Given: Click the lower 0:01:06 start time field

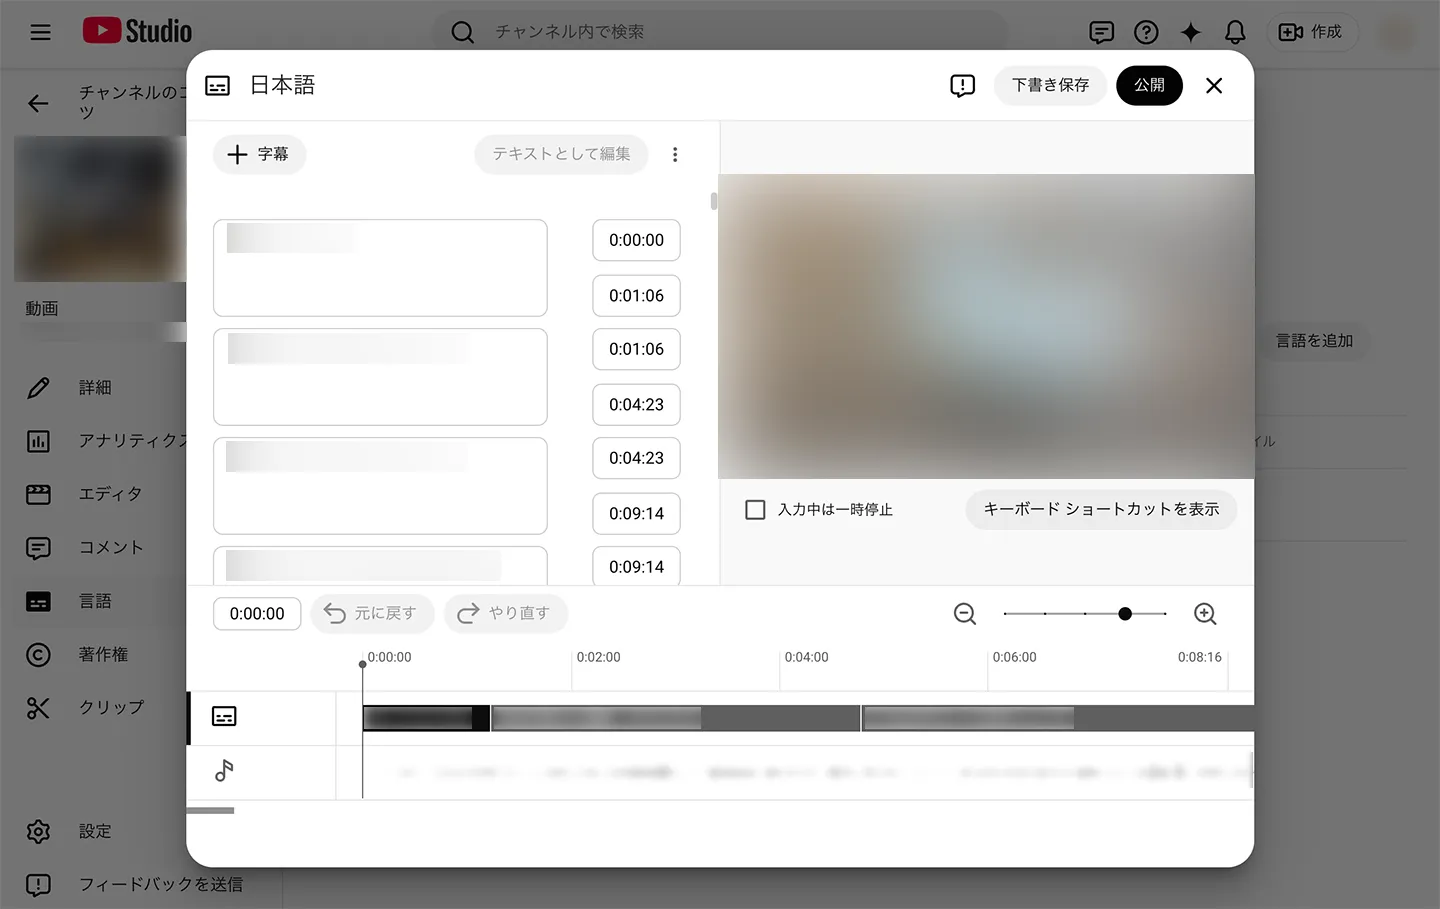Looking at the screenshot, I should click(x=636, y=349).
